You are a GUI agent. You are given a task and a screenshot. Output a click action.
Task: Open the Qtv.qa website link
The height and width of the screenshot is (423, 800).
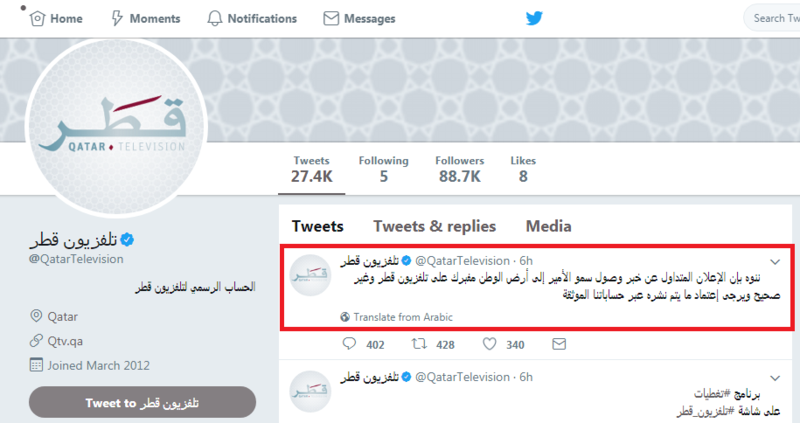coord(67,338)
